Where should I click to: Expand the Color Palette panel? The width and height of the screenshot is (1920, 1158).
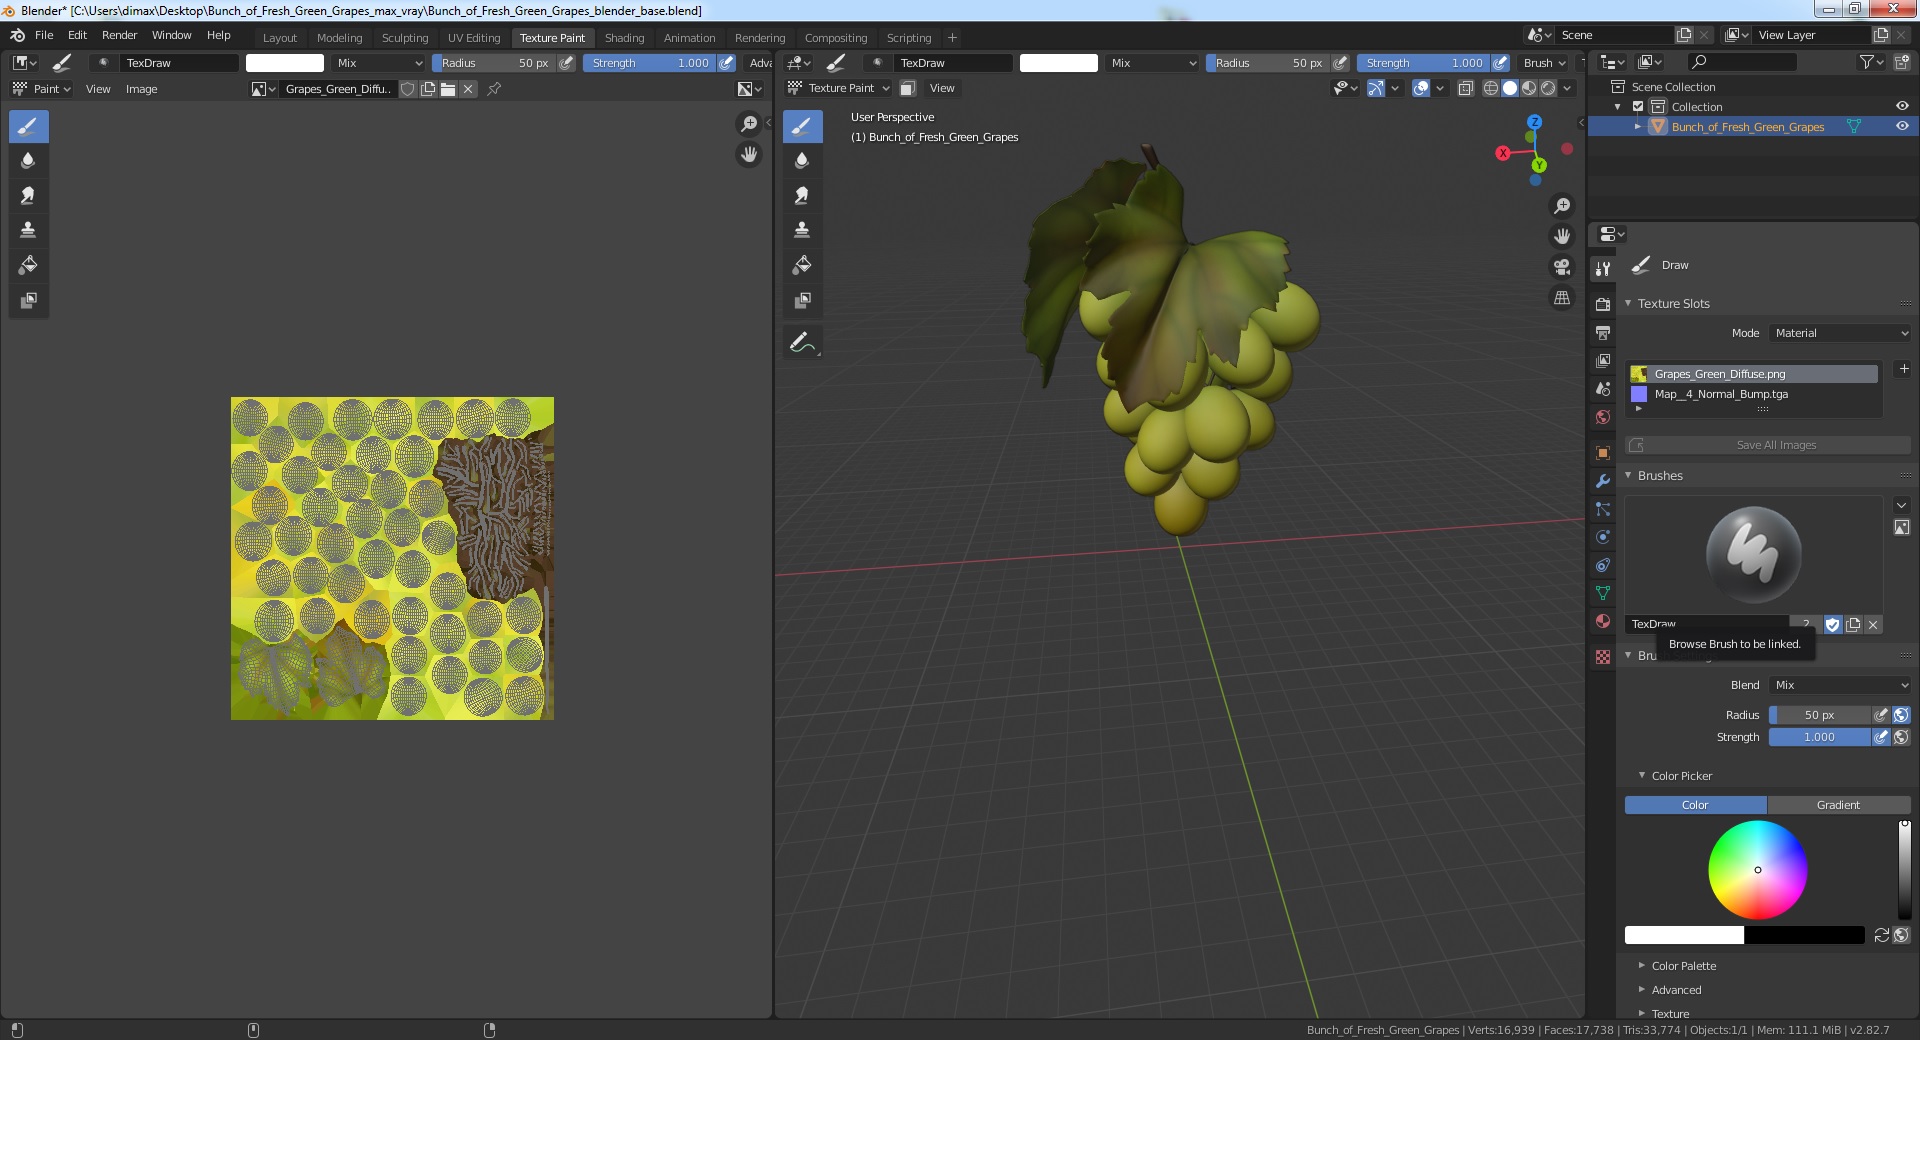click(x=1683, y=966)
